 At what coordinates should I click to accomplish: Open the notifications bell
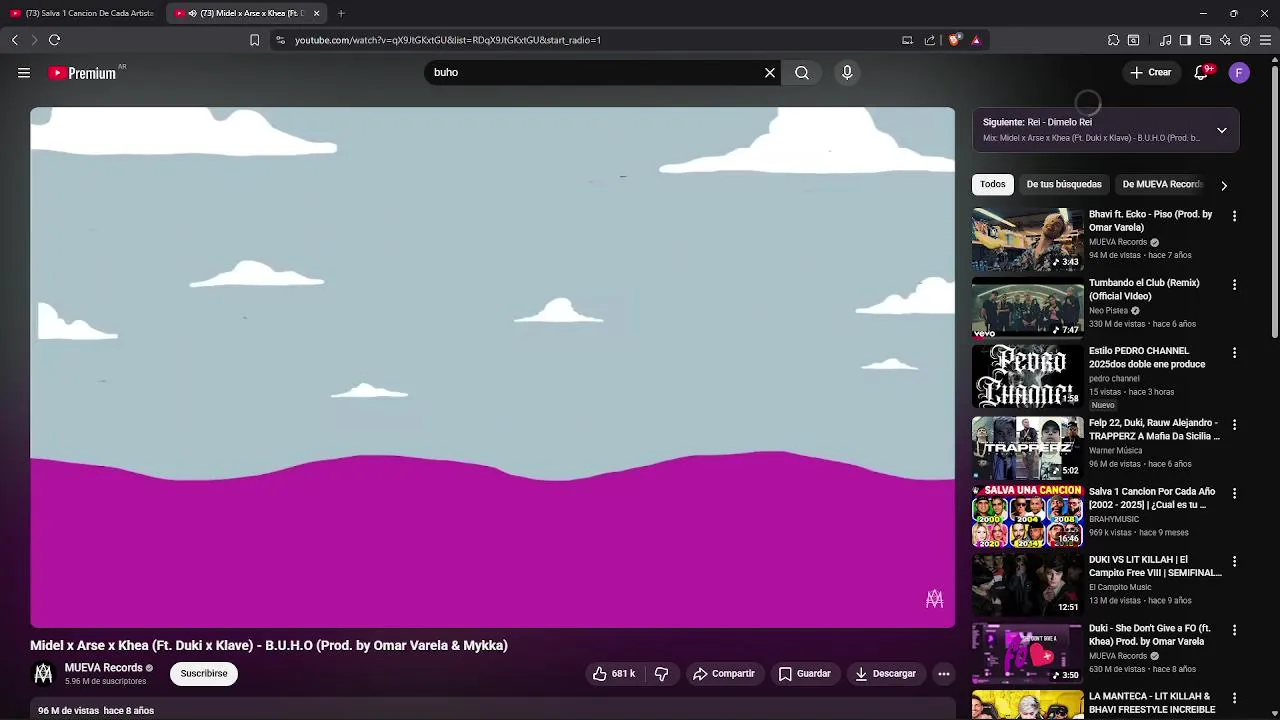tap(1202, 73)
